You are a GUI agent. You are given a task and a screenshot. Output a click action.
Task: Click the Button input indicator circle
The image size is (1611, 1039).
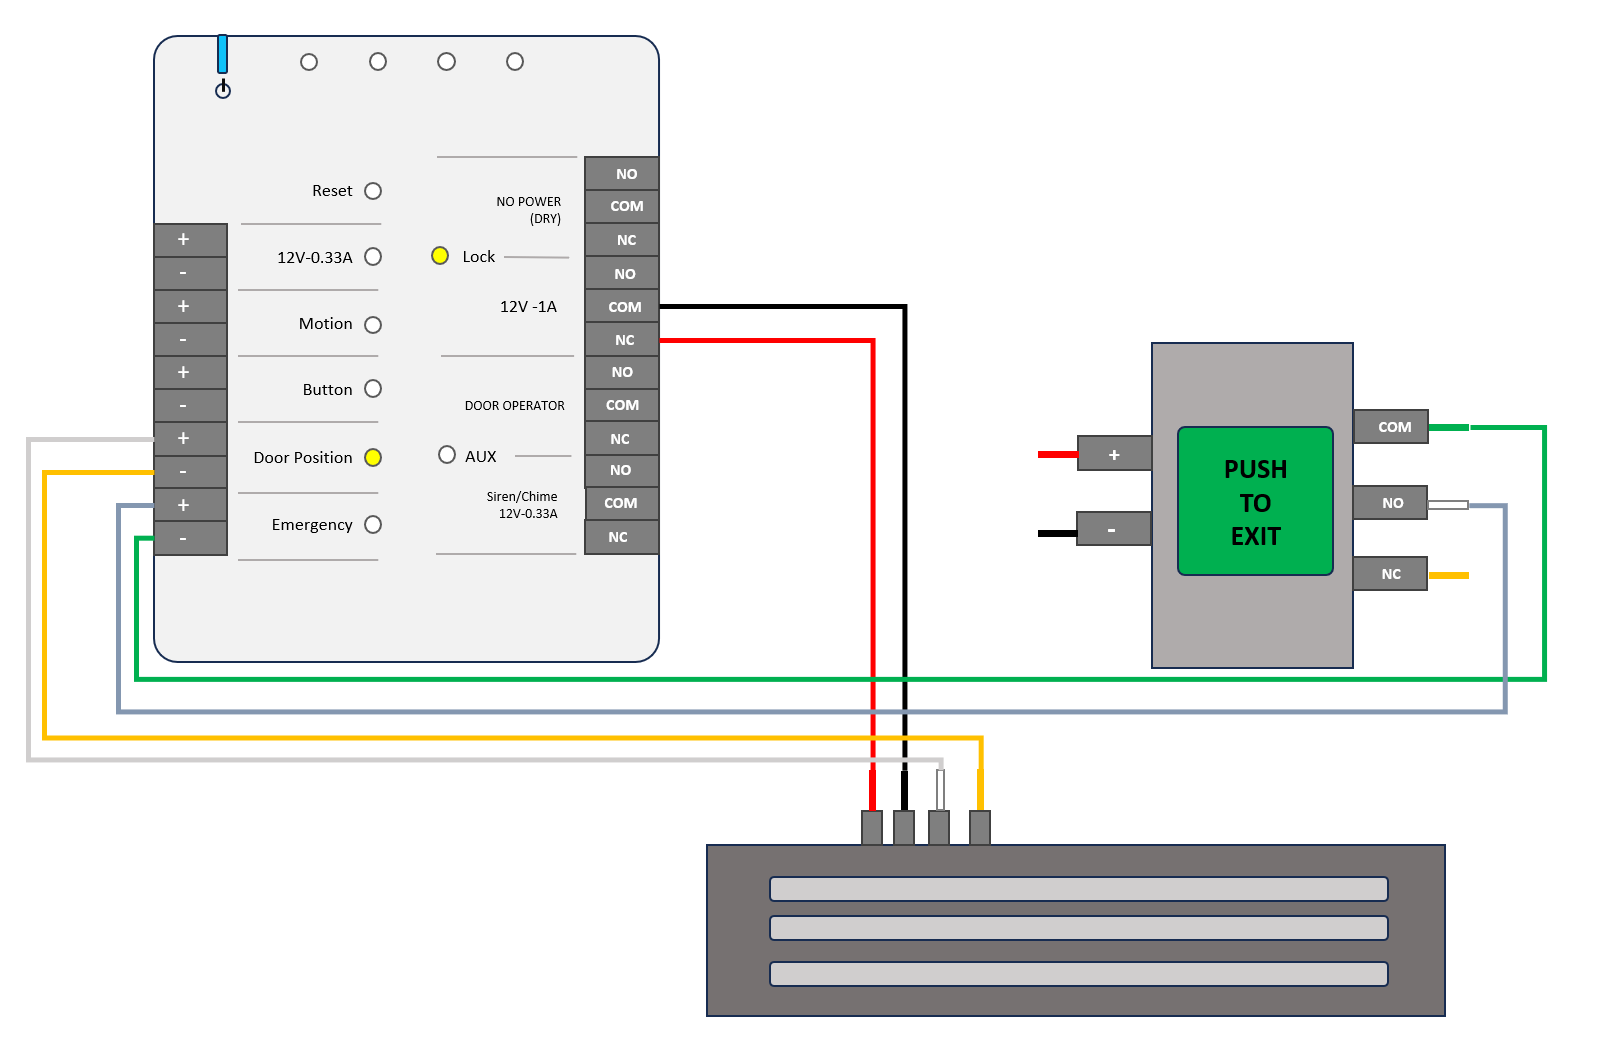(x=373, y=389)
